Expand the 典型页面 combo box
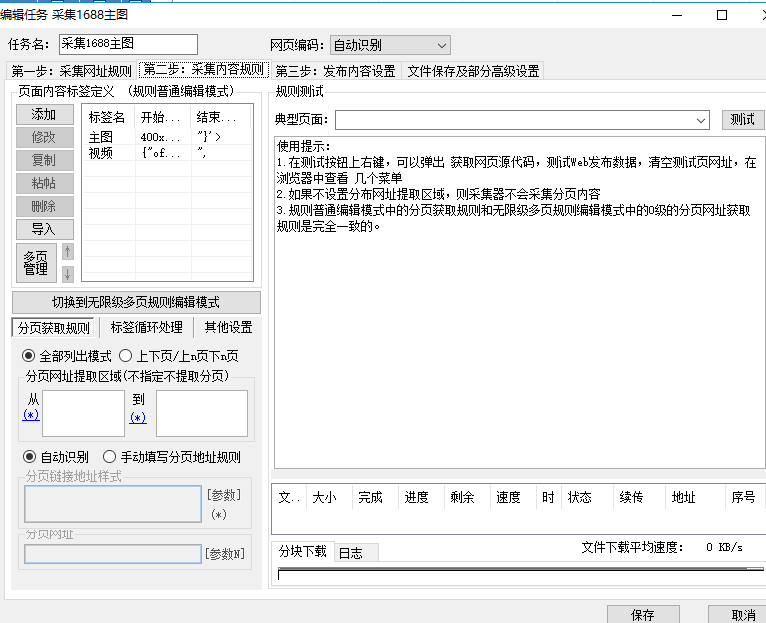 tap(701, 120)
